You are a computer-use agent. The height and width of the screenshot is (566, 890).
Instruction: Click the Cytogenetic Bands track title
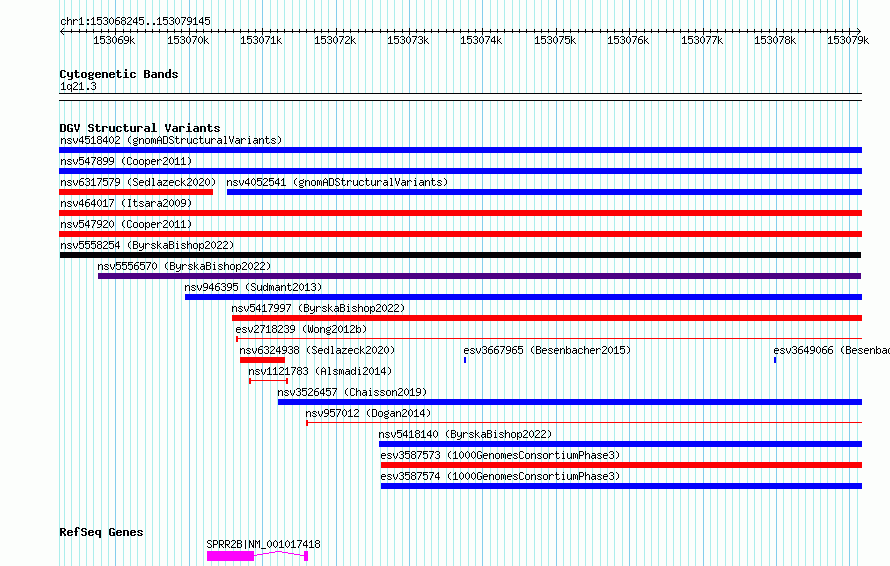click(x=119, y=74)
